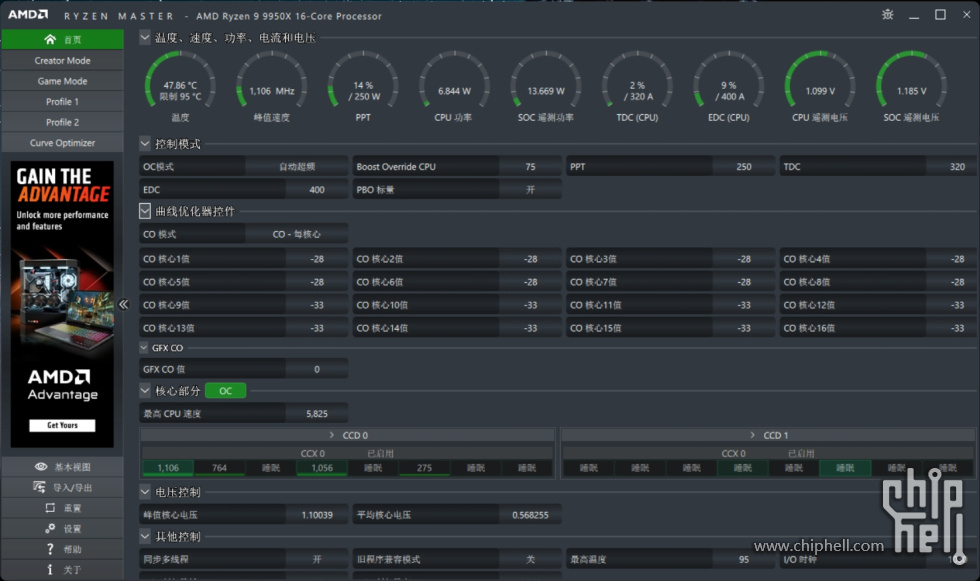Edit the EDC limit value 400
Viewport: 980px width, 581px height.
317,190
